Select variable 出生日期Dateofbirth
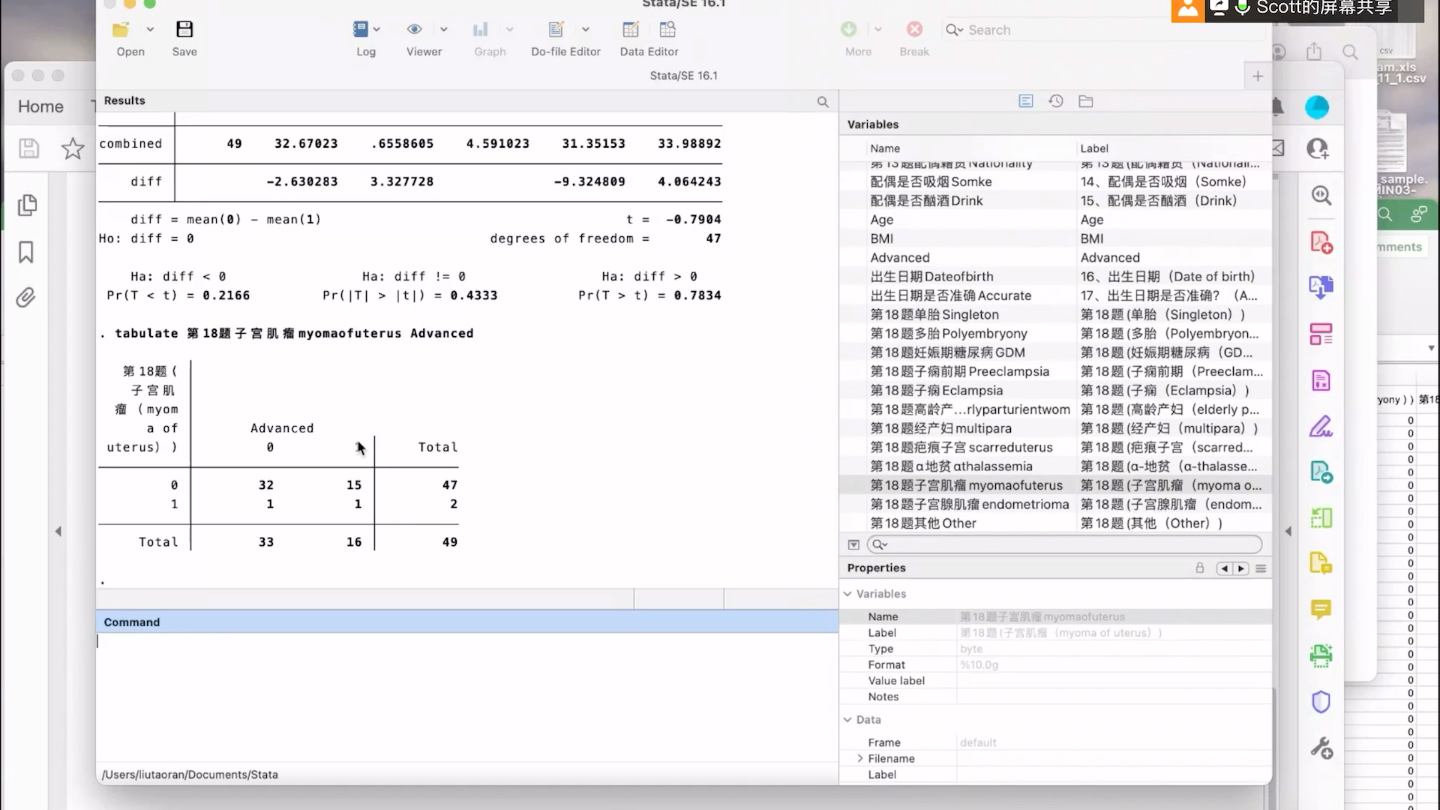1440x810 pixels. 1055,277
